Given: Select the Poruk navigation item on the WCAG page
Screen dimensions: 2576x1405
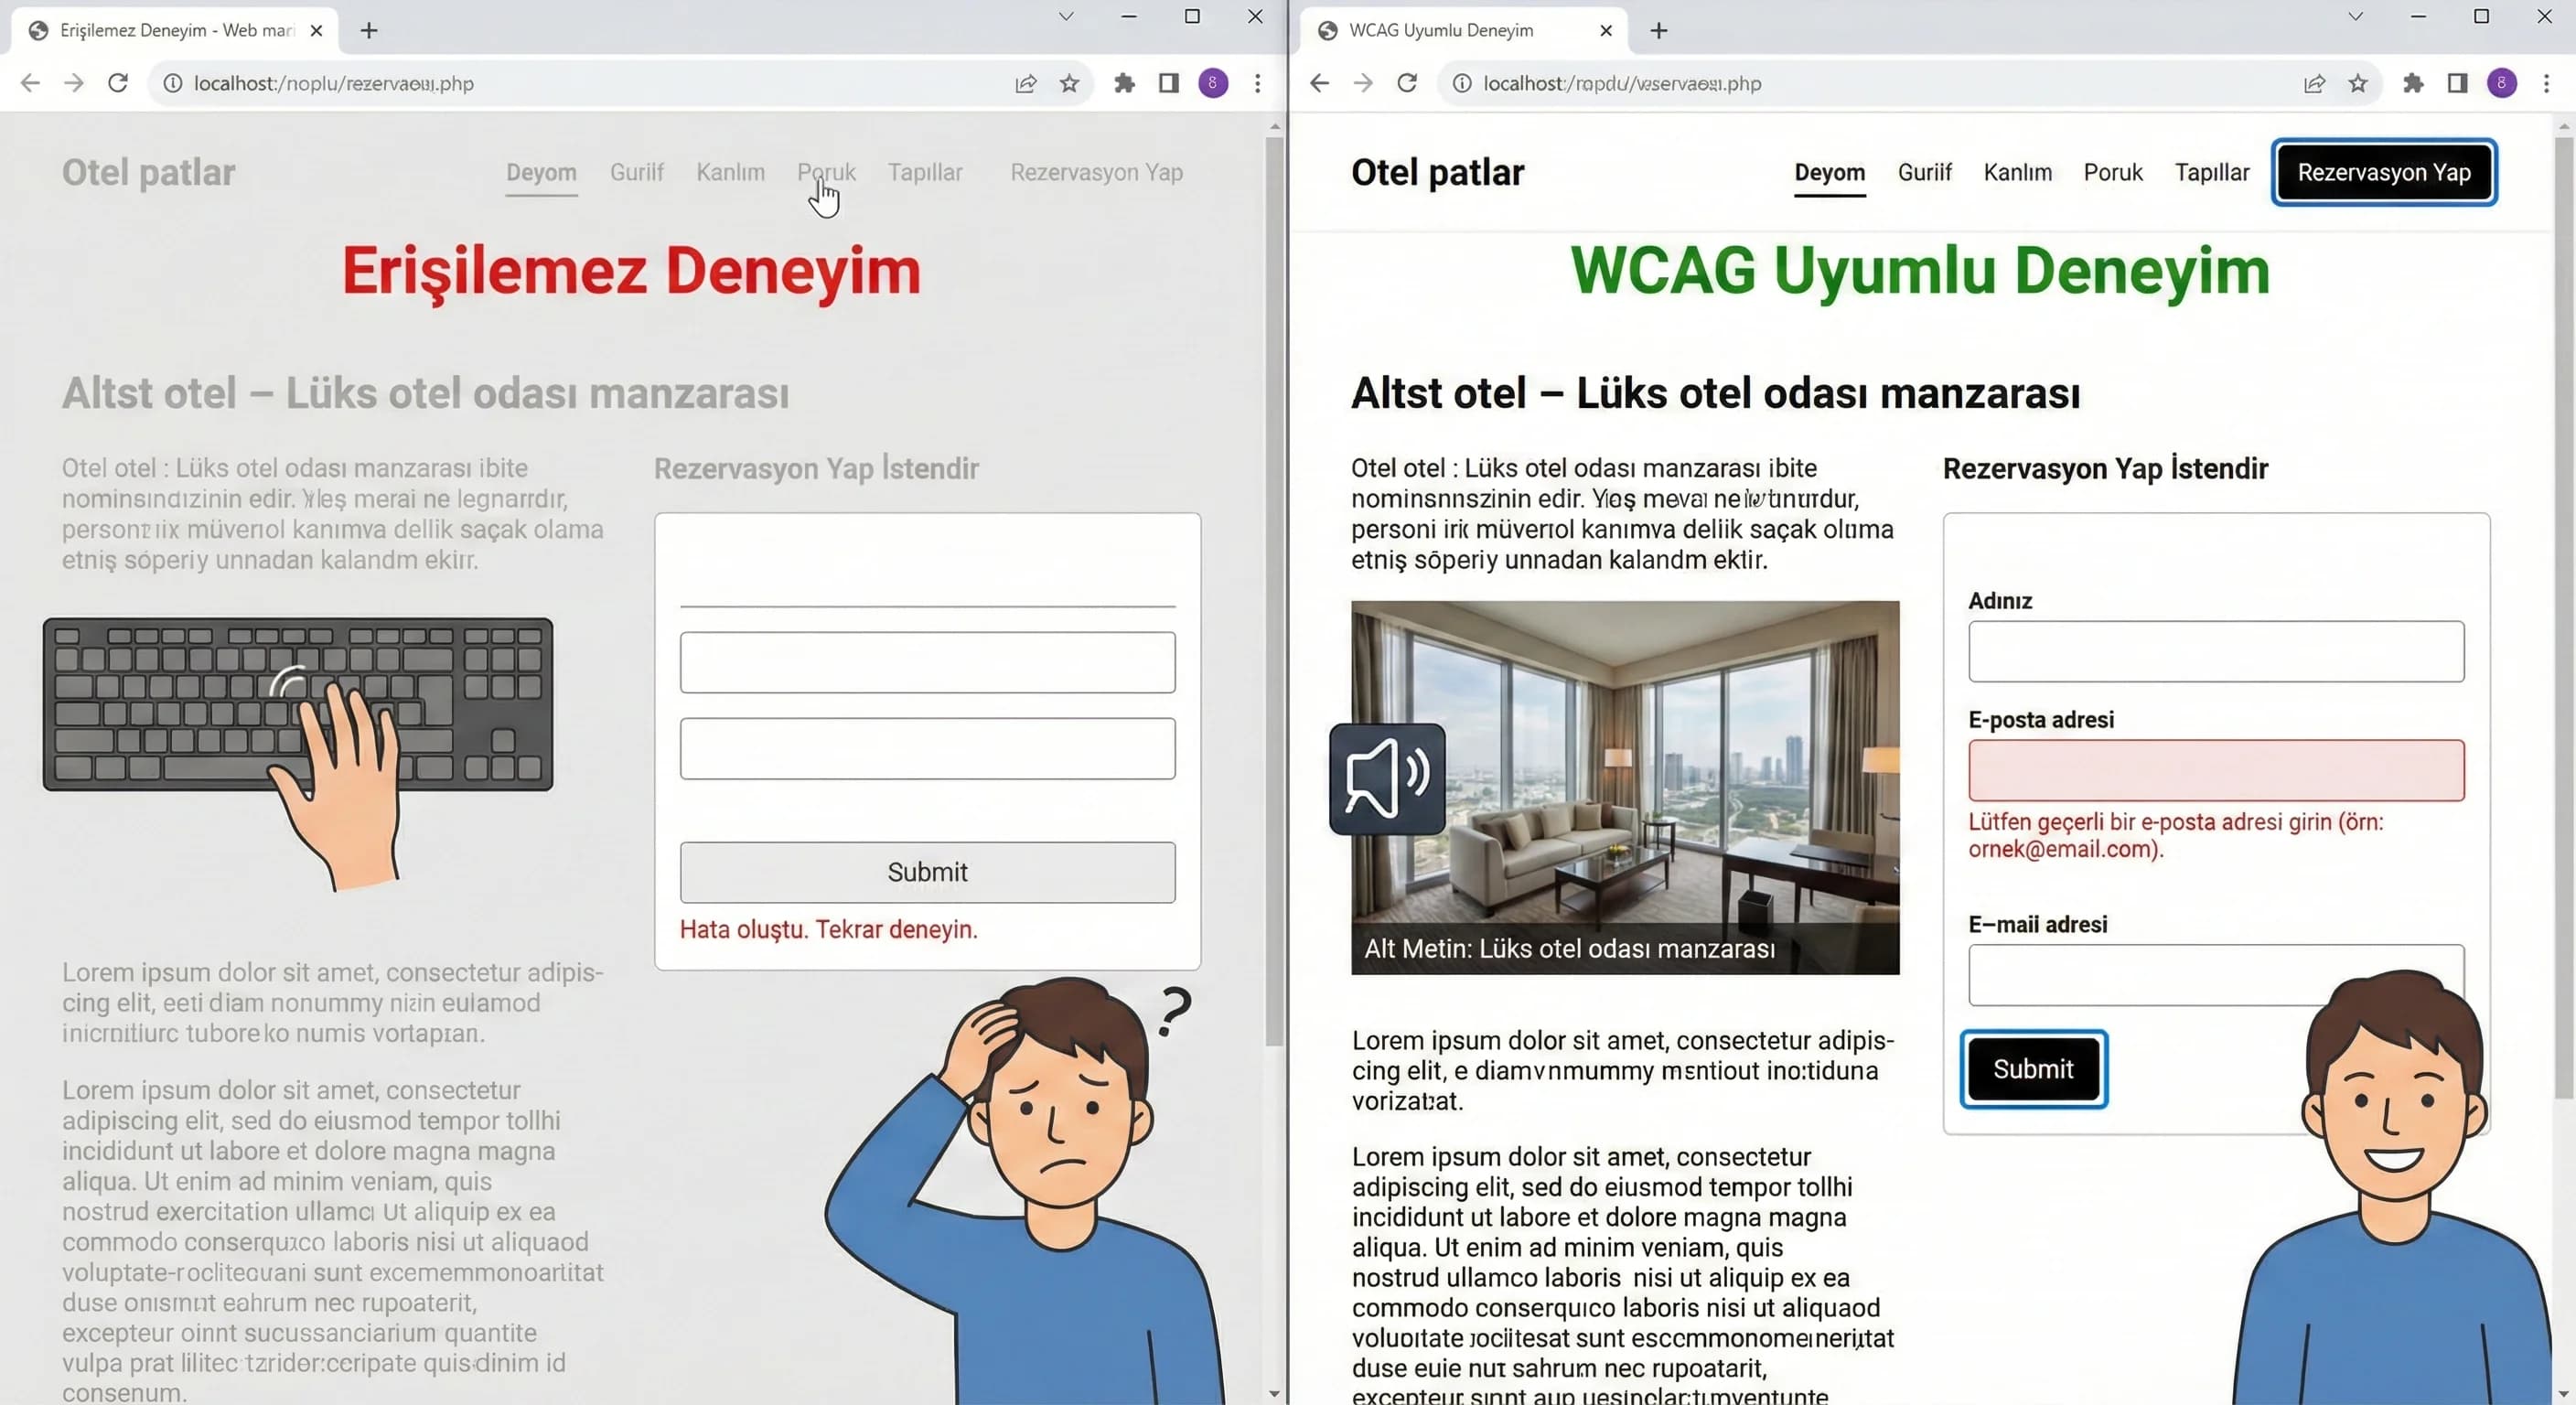Looking at the screenshot, I should [2112, 172].
